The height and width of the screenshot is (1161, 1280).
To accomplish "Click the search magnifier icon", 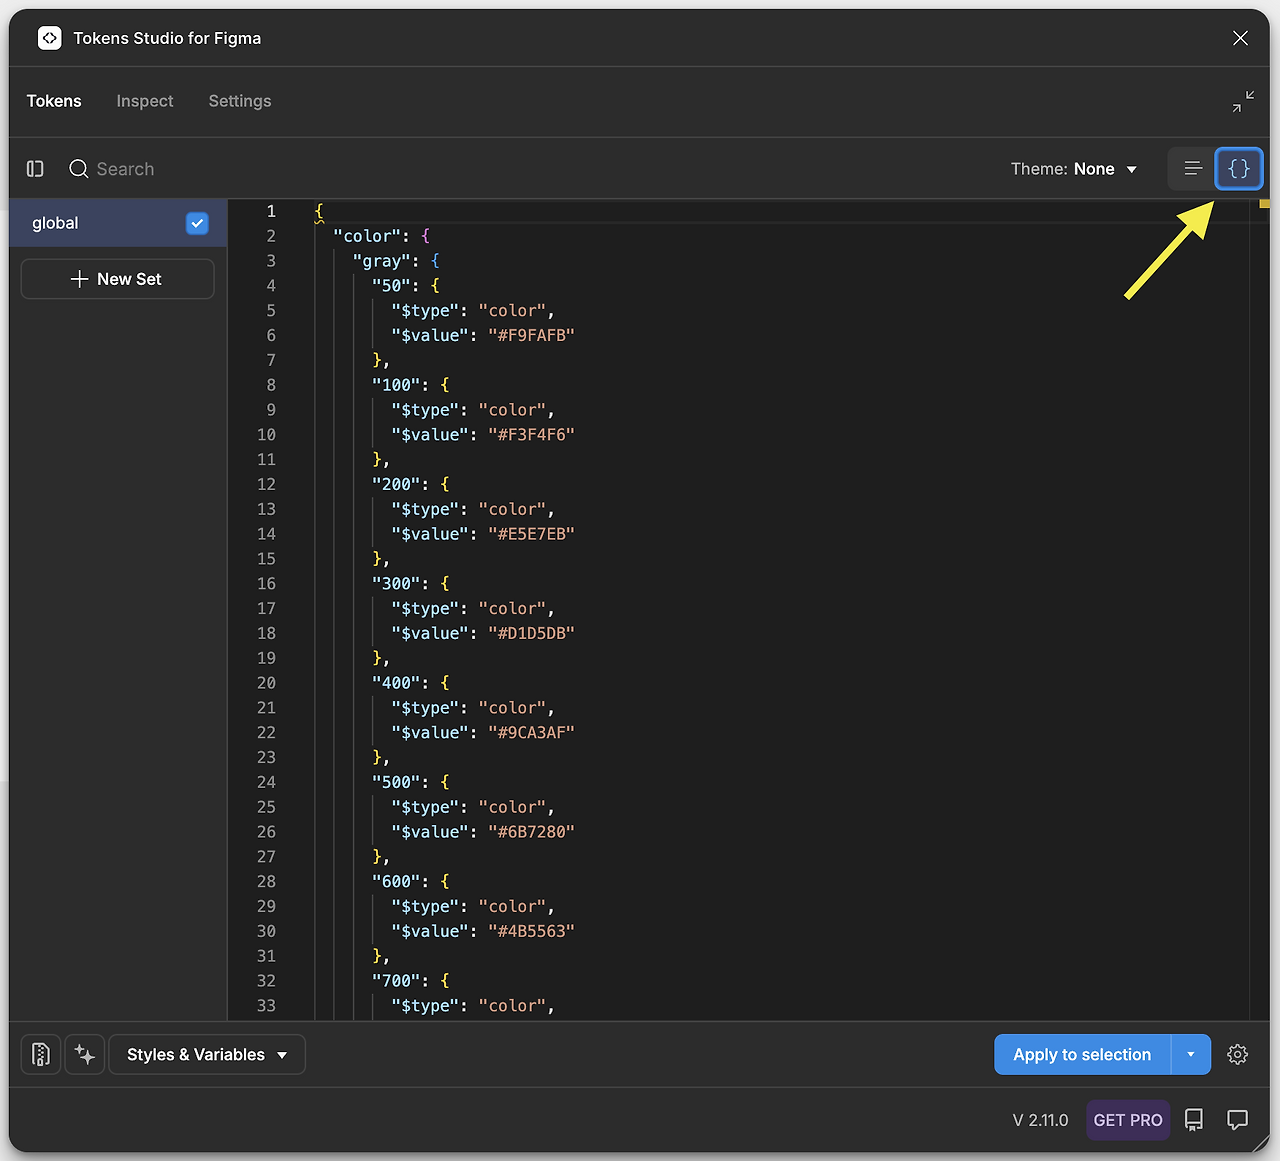I will [x=79, y=169].
